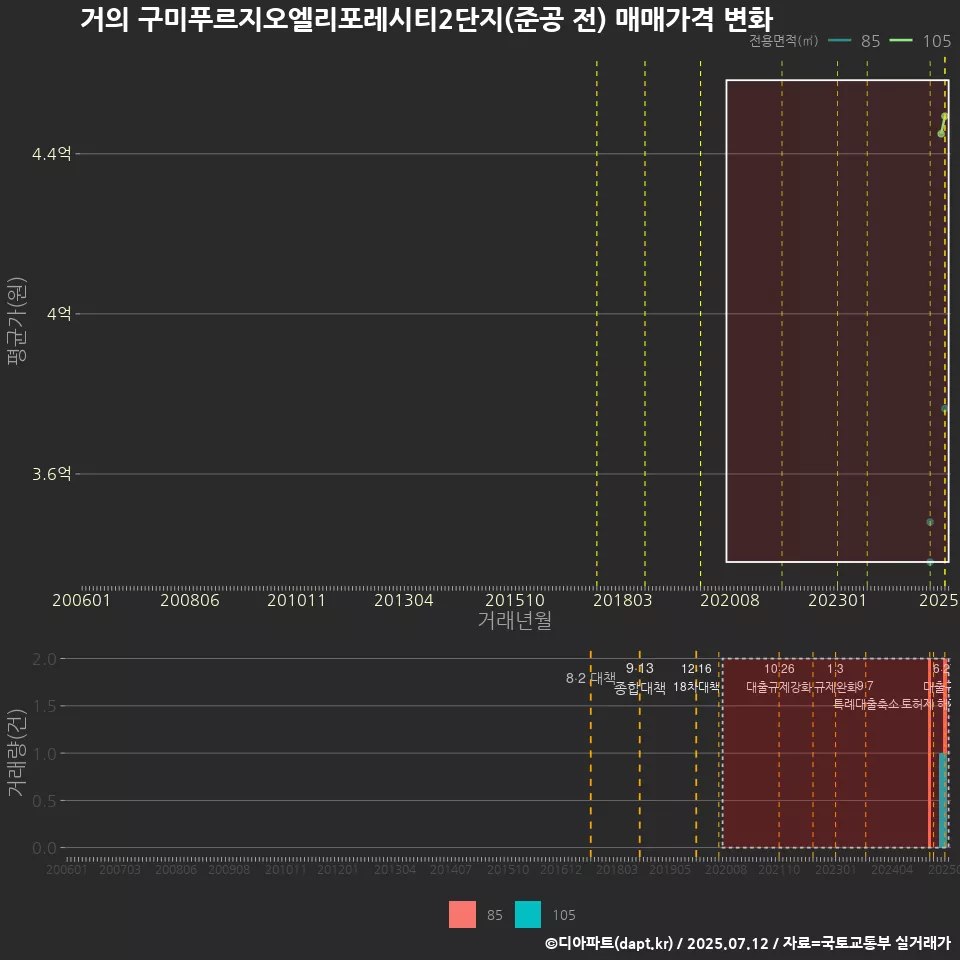Image resolution: width=960 pixels, height=960 pixels.
Task: Click the 85 line sample in top legend
Action: click(839, 41)
